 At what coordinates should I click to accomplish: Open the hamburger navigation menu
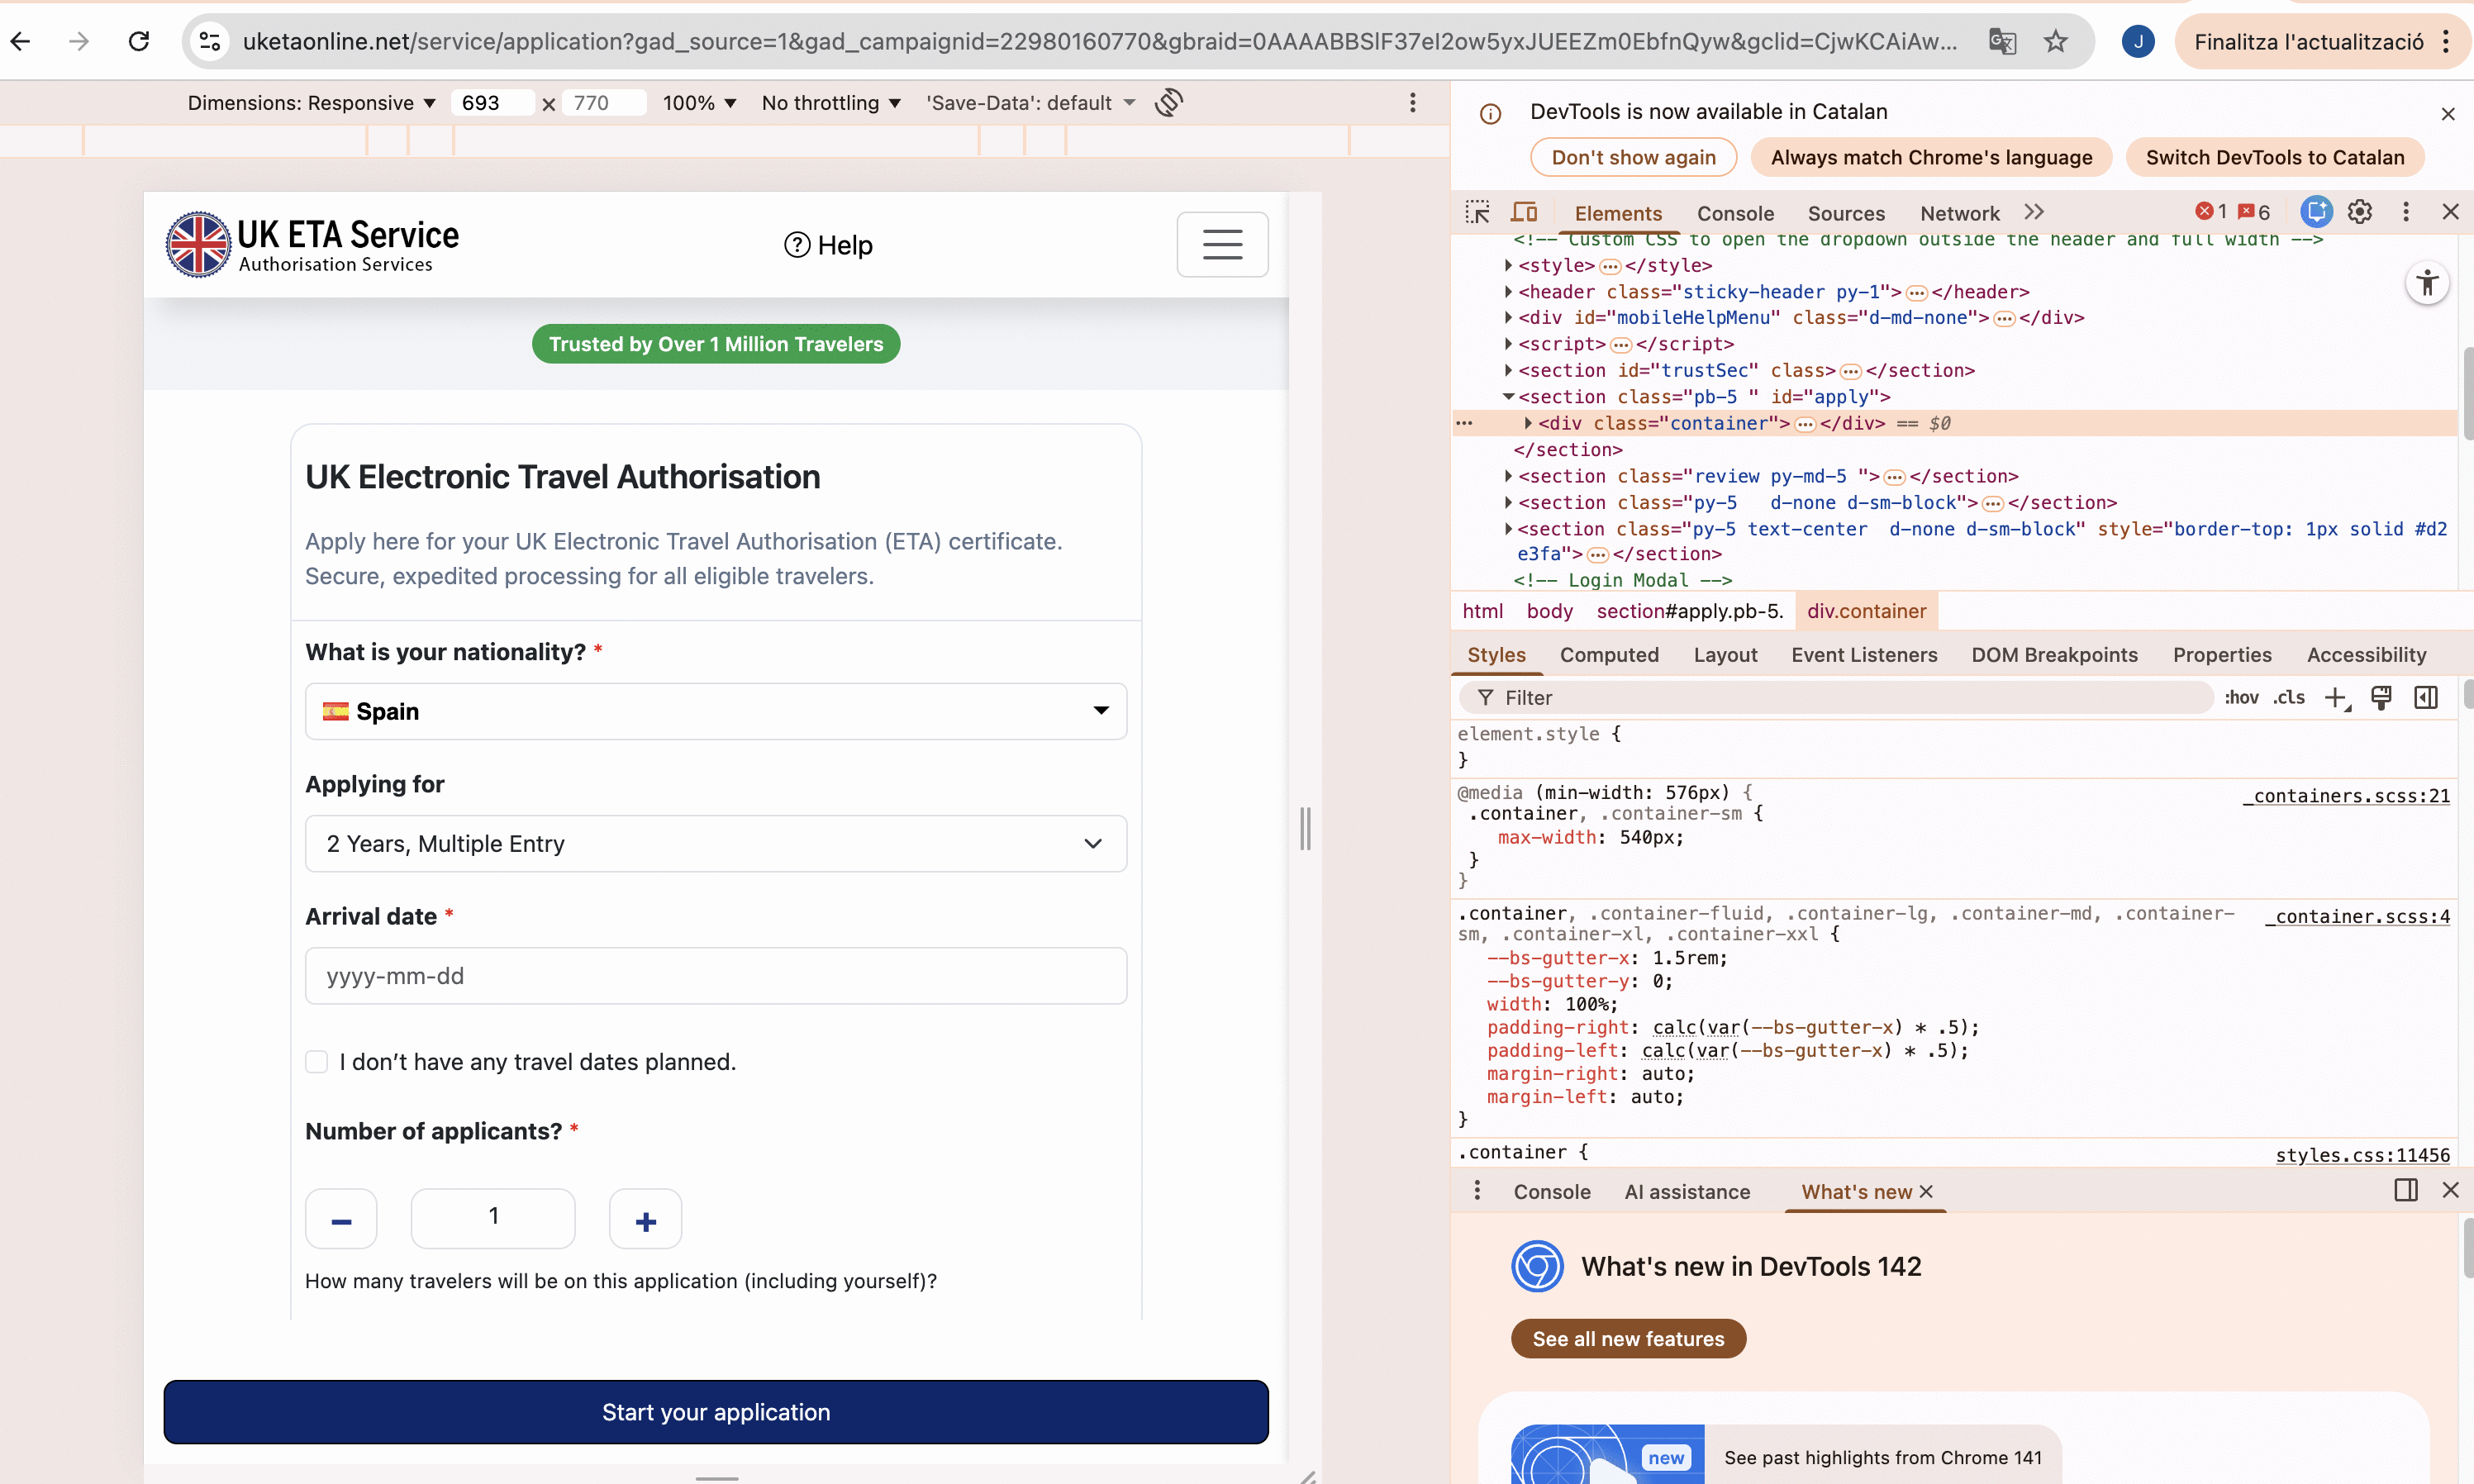[1222, 245]
